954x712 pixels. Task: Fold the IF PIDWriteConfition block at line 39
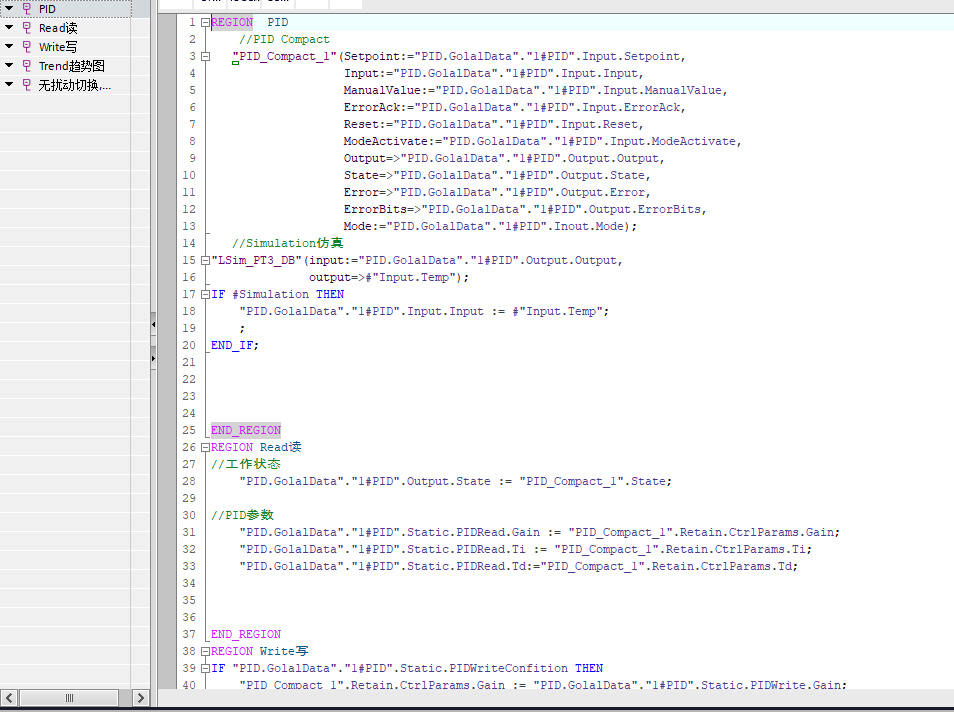pyautogui.click(x=206, y=668)
